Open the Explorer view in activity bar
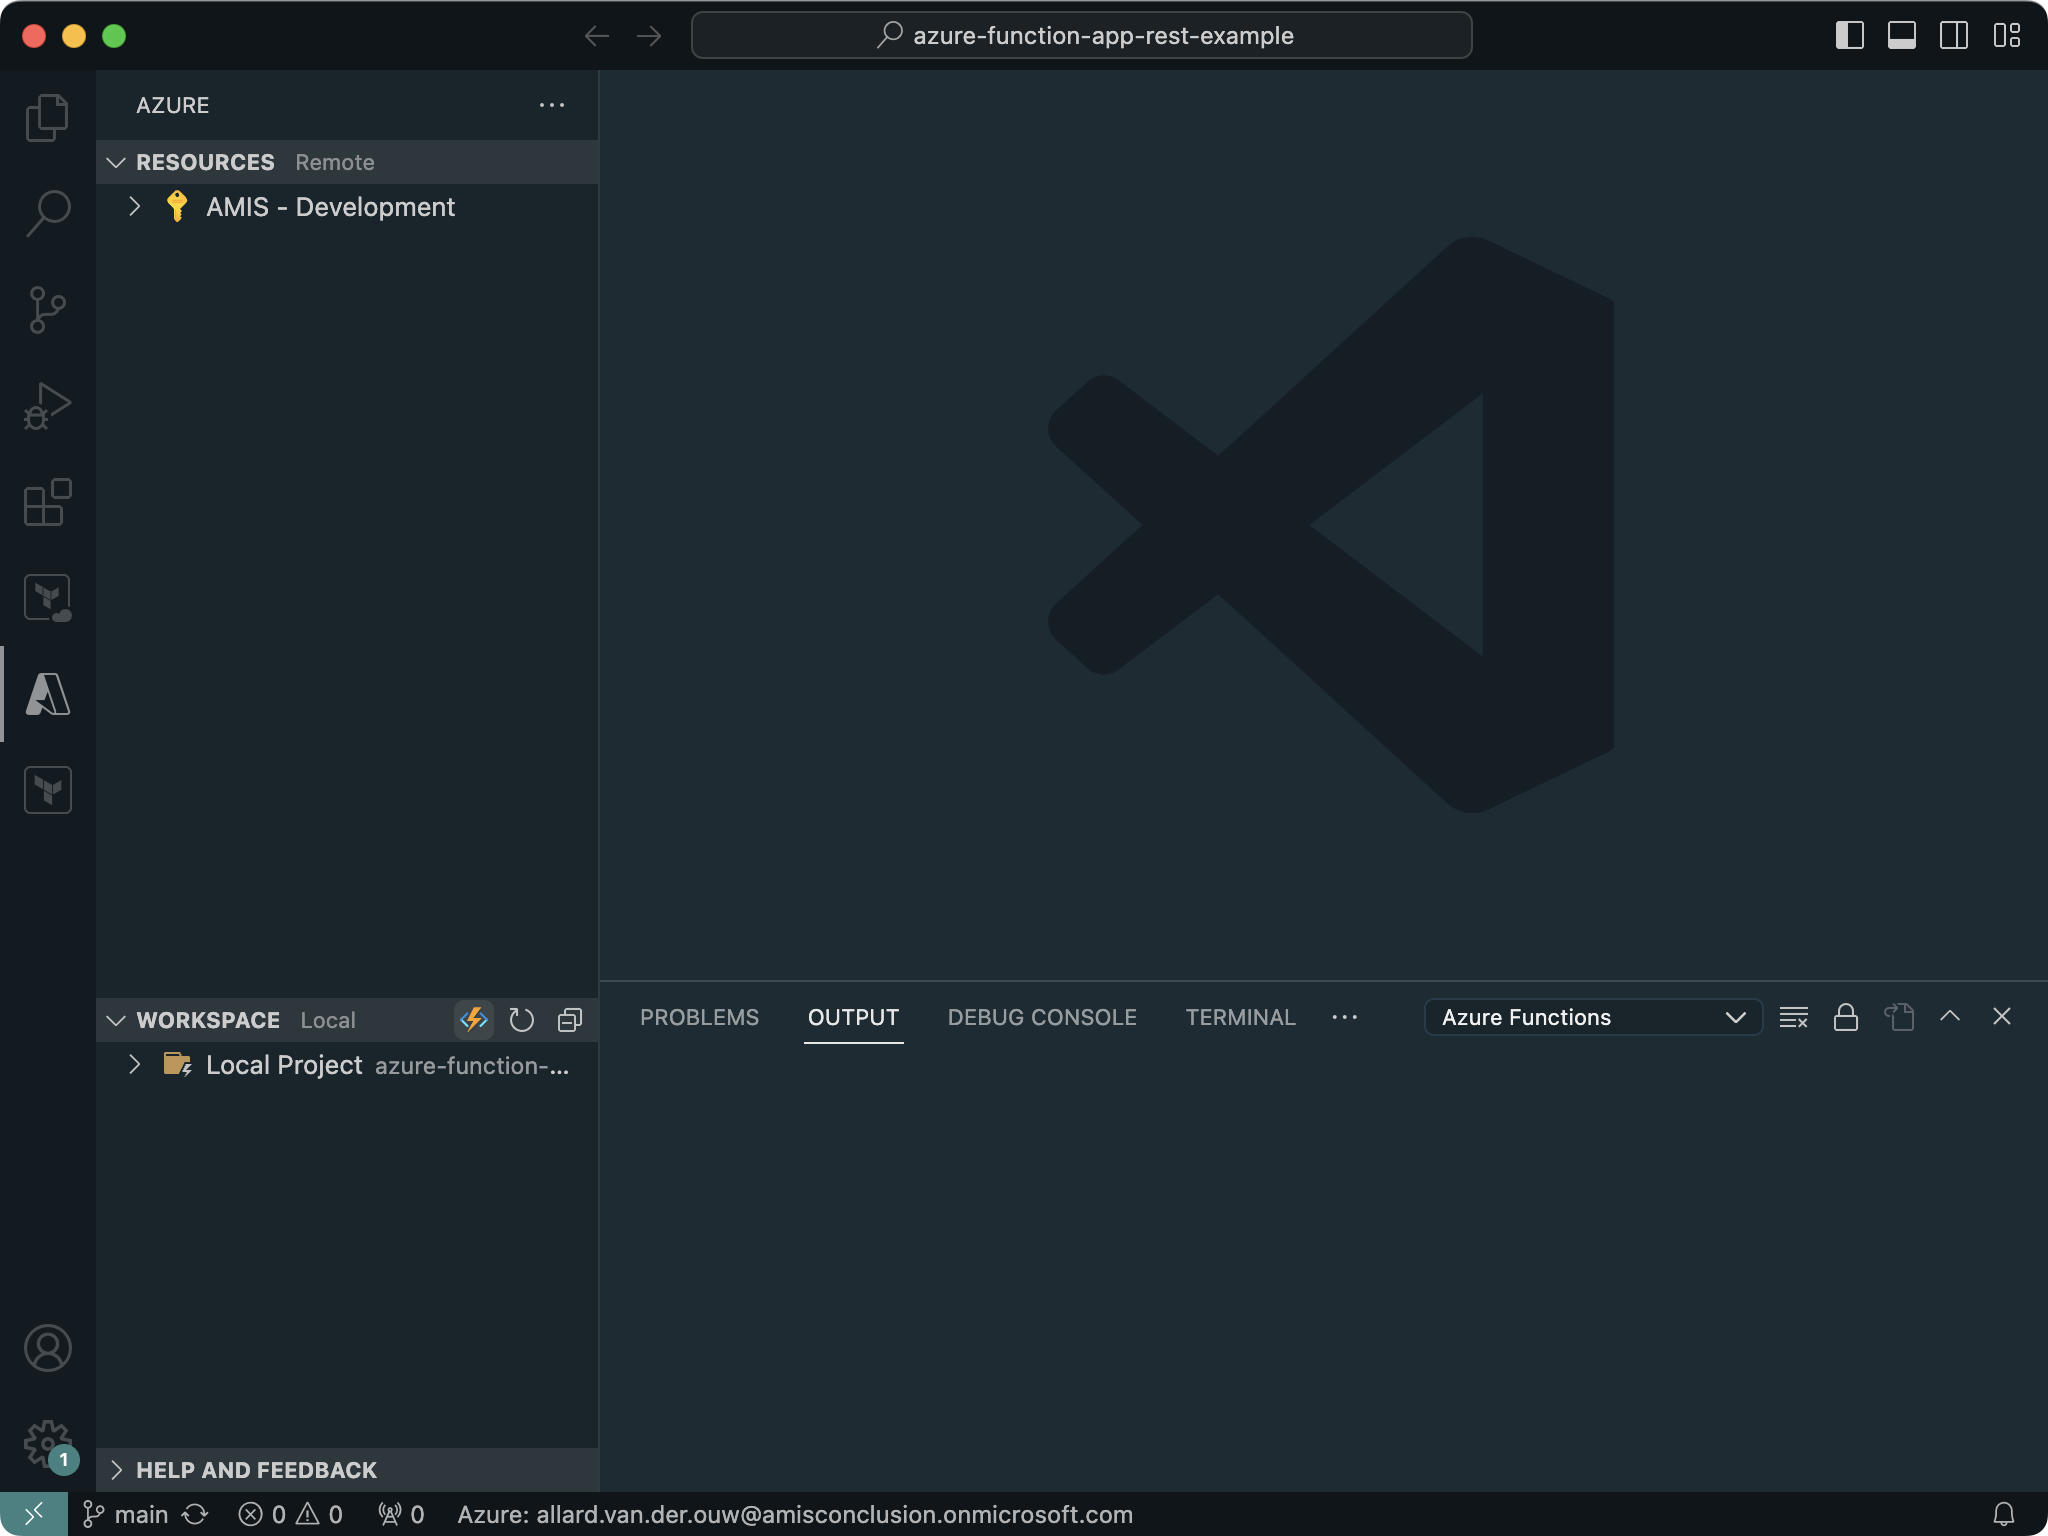2048x1536 pixels. (x=47, y=118)
